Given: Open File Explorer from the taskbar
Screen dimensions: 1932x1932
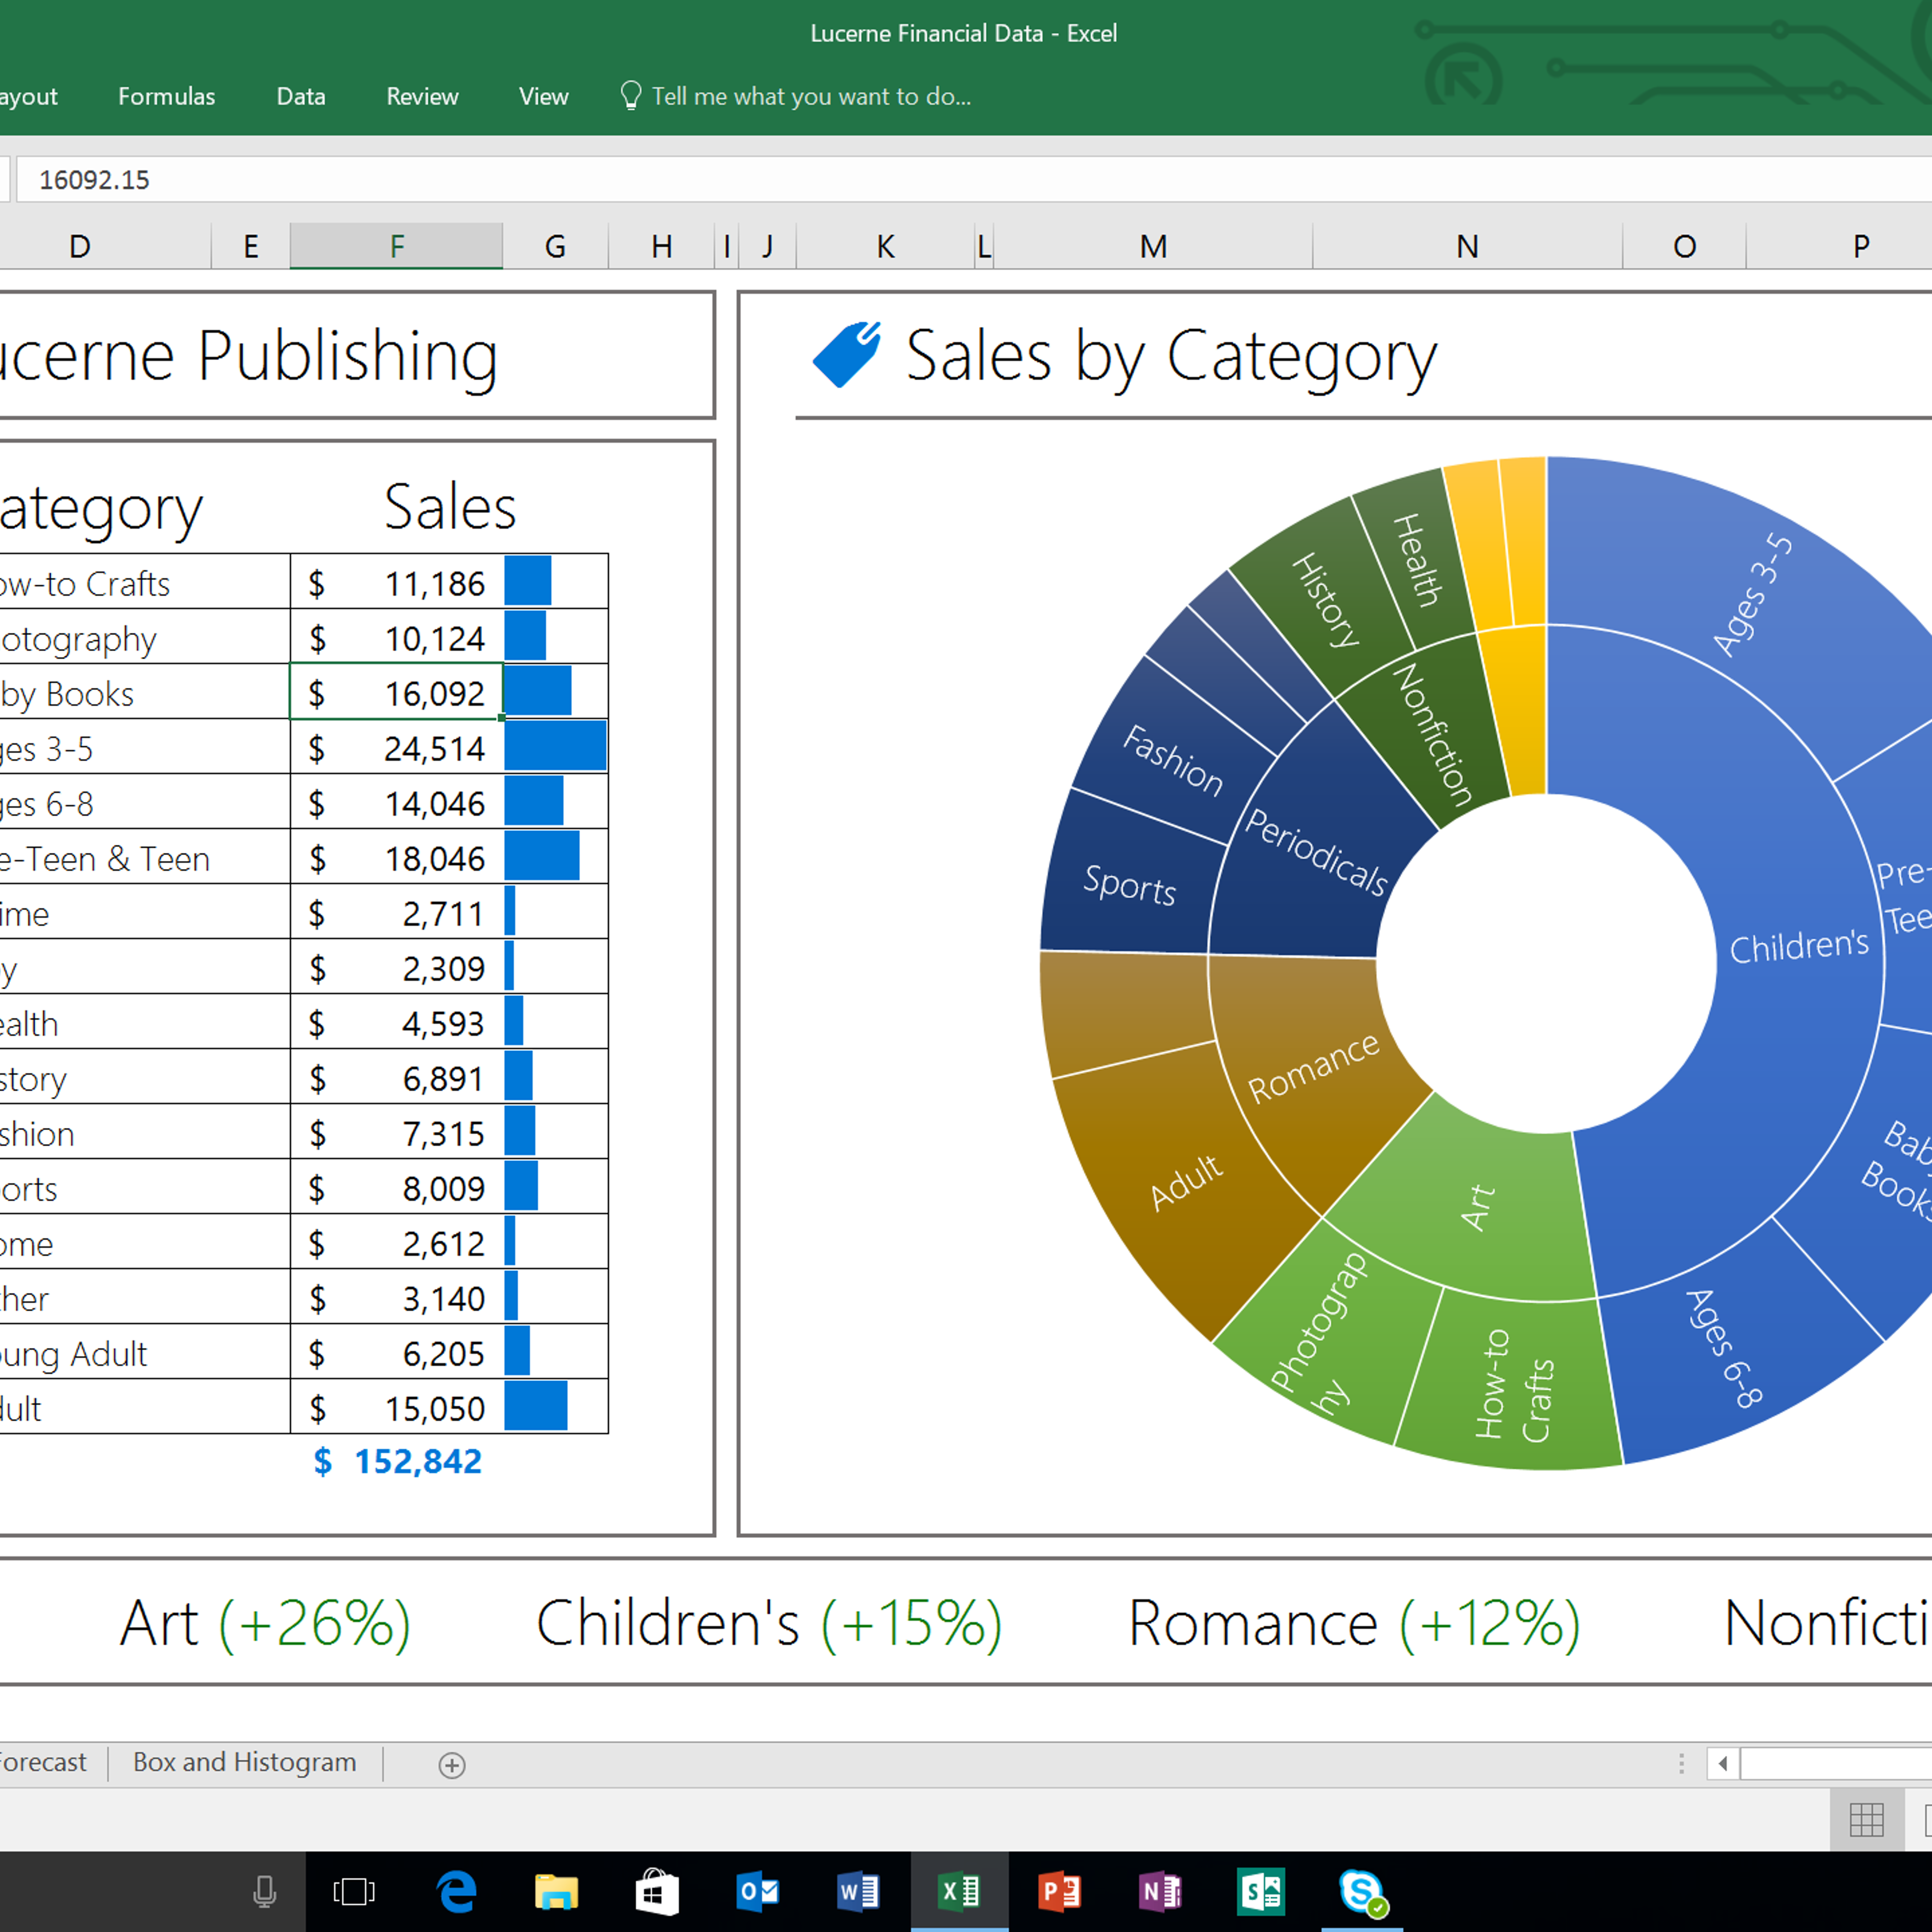Looking at the screenshot, I should click(x=556, y=1891).
